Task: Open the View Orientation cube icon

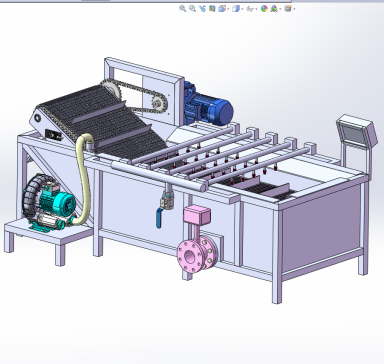Action: click(222, 9)
